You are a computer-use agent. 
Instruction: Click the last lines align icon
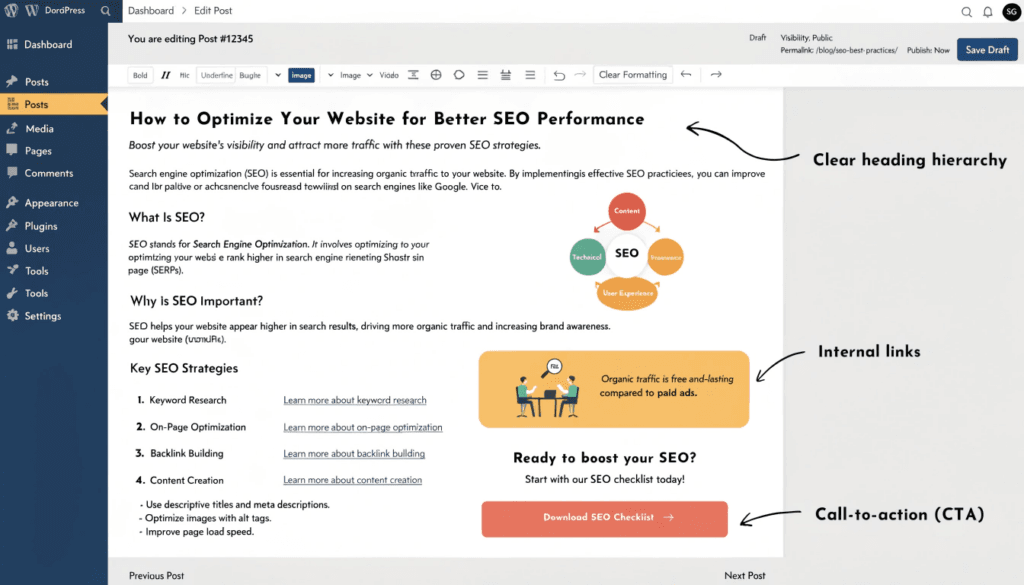coord(530,75)
